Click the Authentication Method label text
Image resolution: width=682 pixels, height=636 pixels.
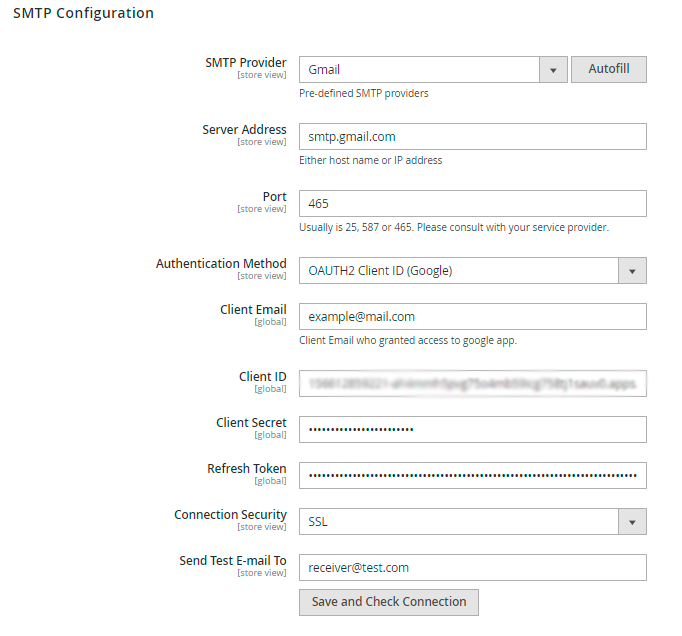point(221,264)
